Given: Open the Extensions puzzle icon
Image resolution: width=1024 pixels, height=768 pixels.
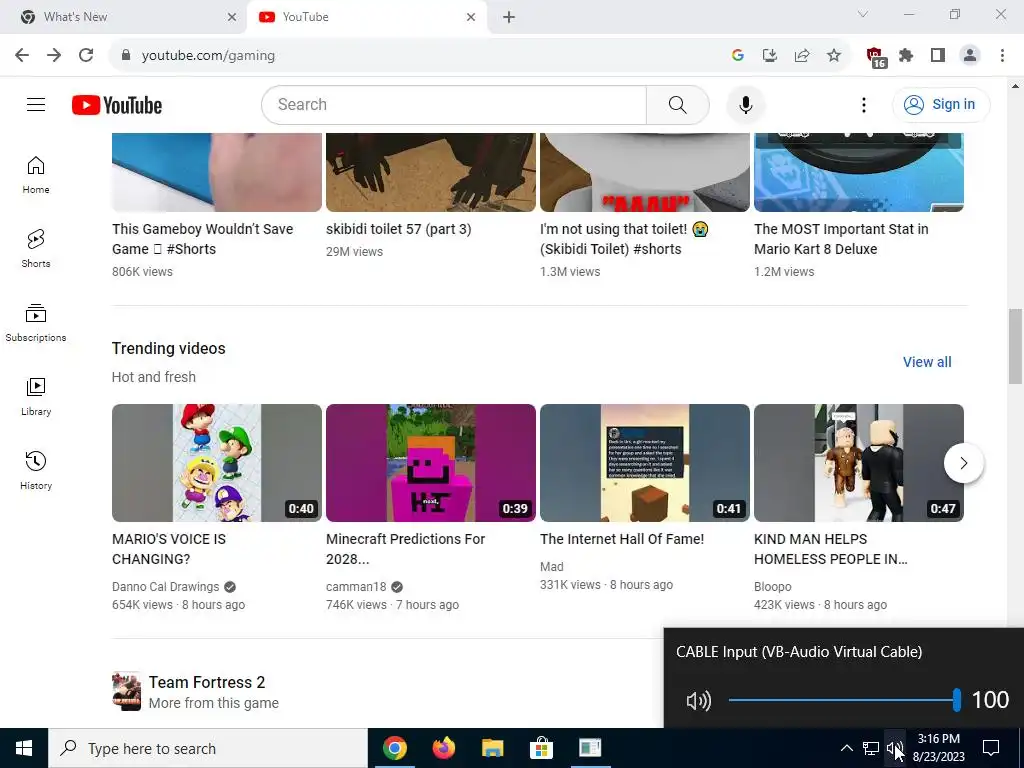Looking at the screenshot, I should click(906, 56).
